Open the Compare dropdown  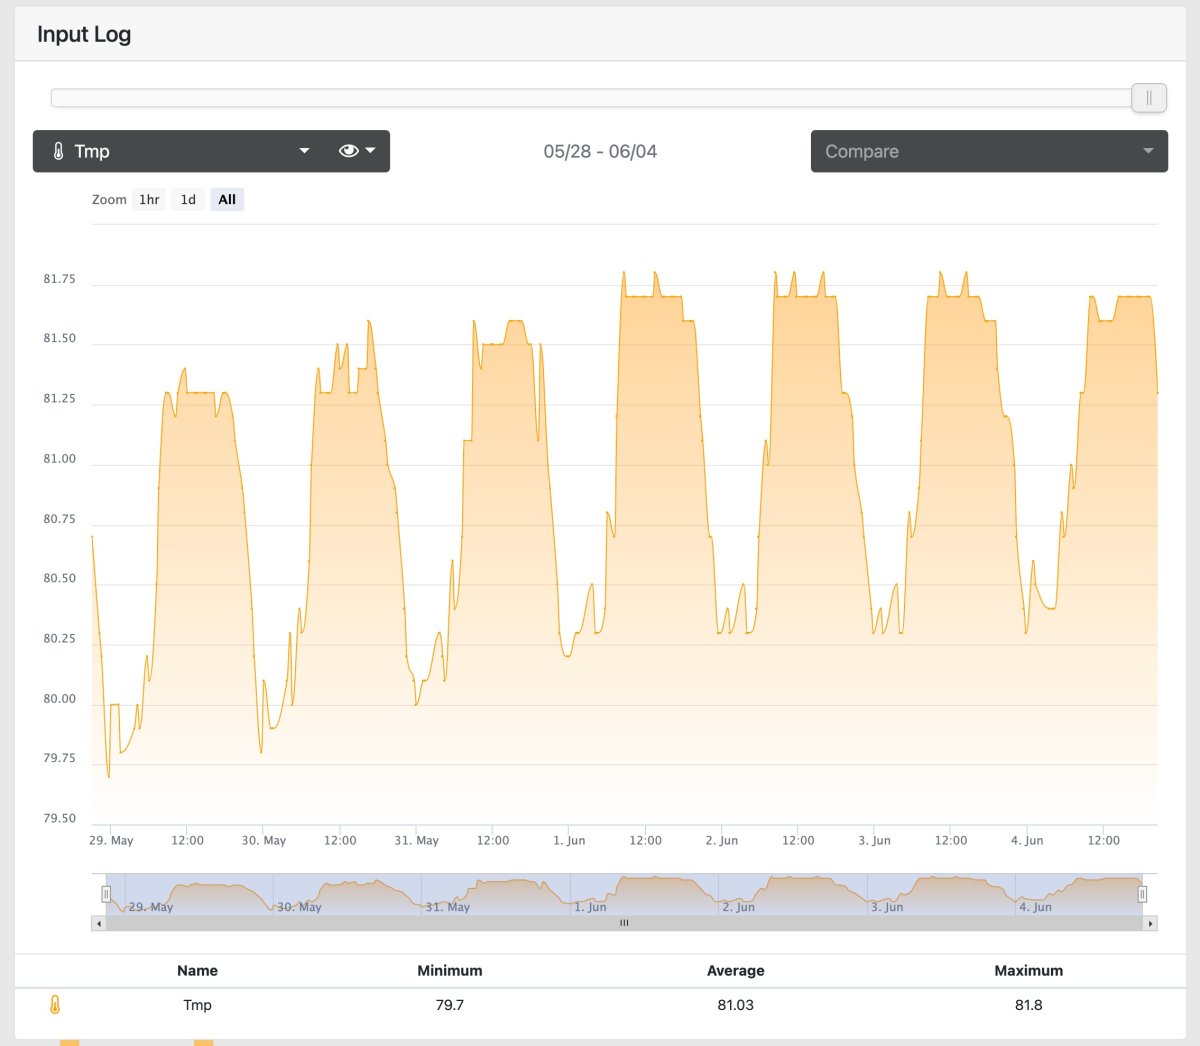[989, 151]
